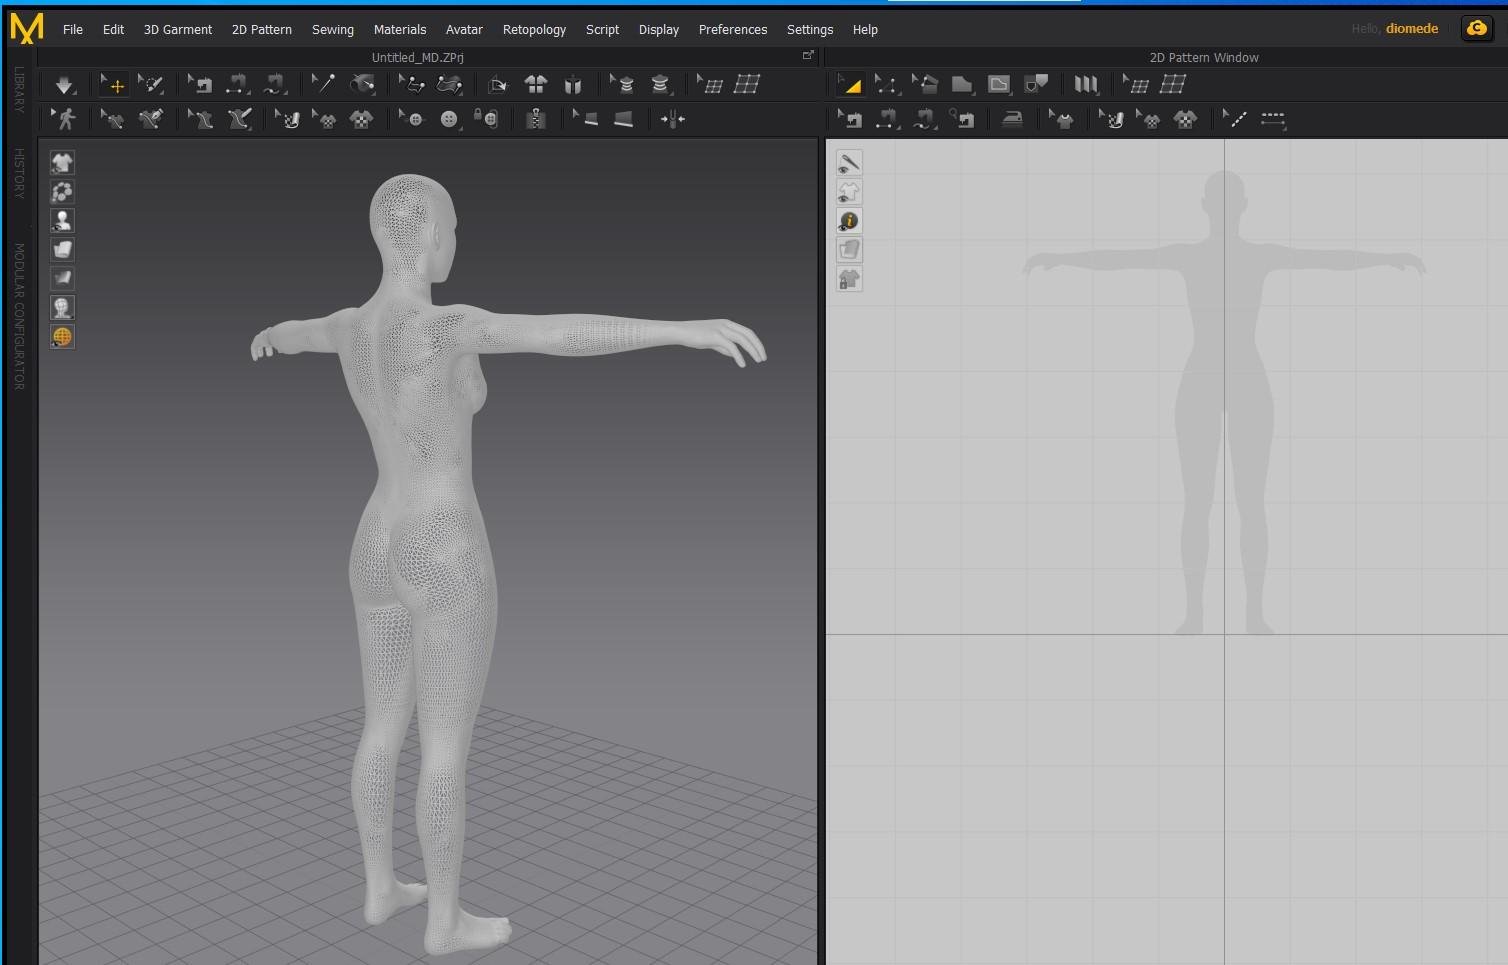Expand the Library side panel
The width and height of the screenshot is (1508, 965).
pyautogui.click(x=18, y=89)
